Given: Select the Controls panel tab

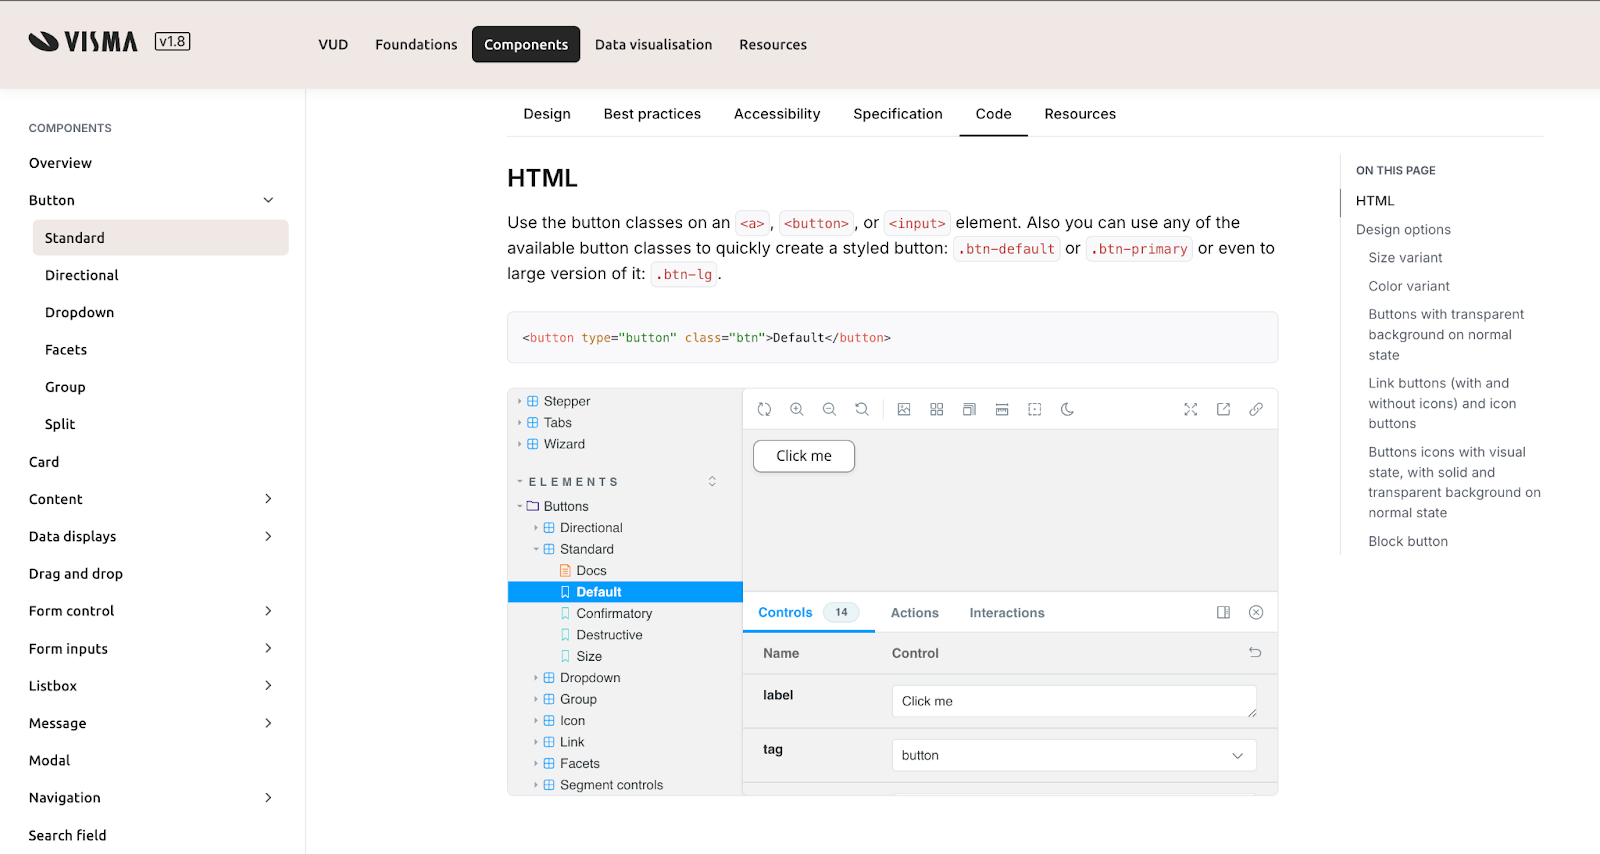Looking at the screenshot, I should tap(809, 613).
